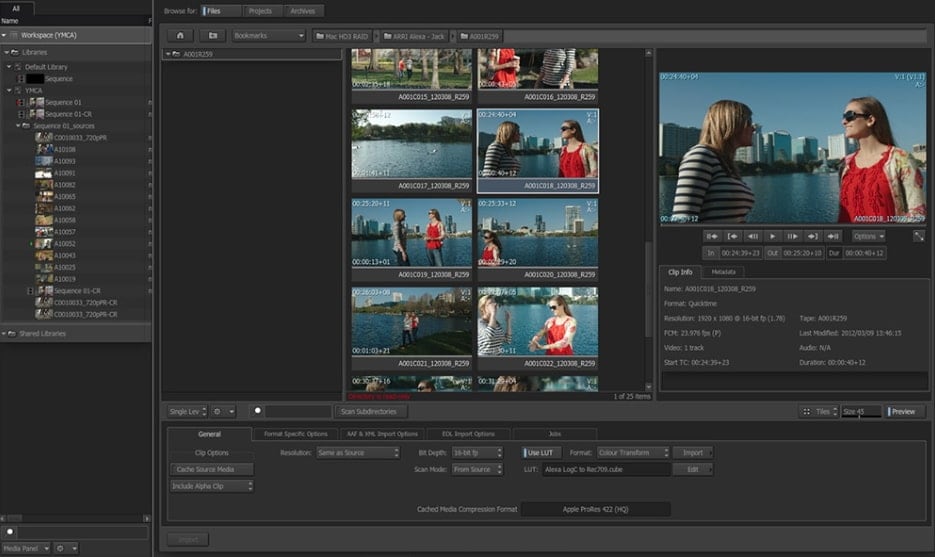Click the thumbnail Size 45 slider field
The width and height of the screenshot is (935, 557).
tap(860, 411)
